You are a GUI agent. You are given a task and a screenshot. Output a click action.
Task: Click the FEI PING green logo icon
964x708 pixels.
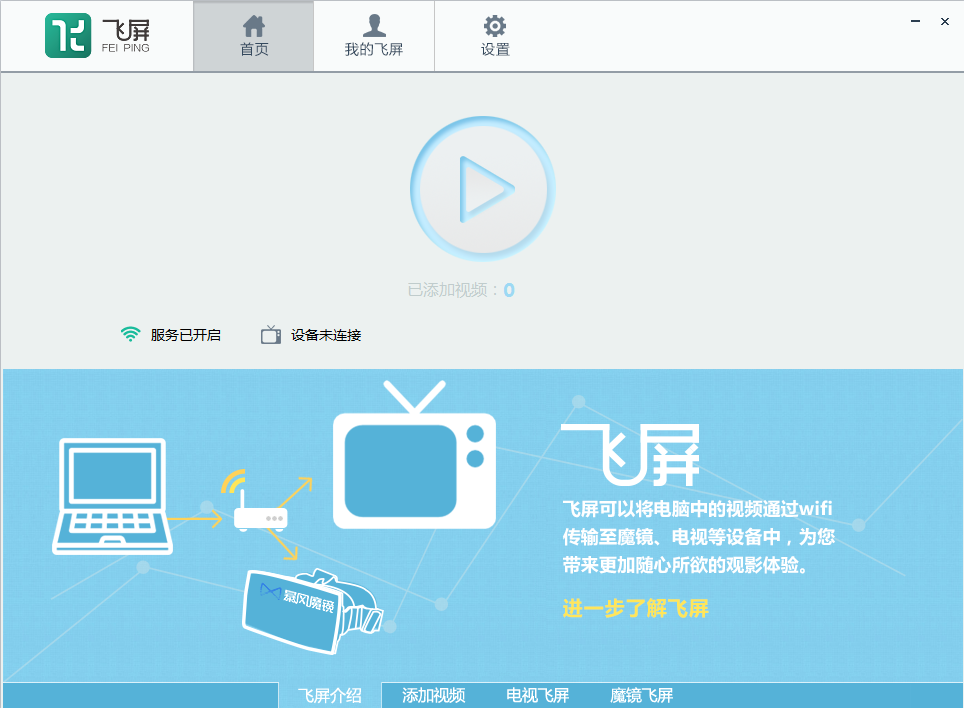[x=68, y=36]
